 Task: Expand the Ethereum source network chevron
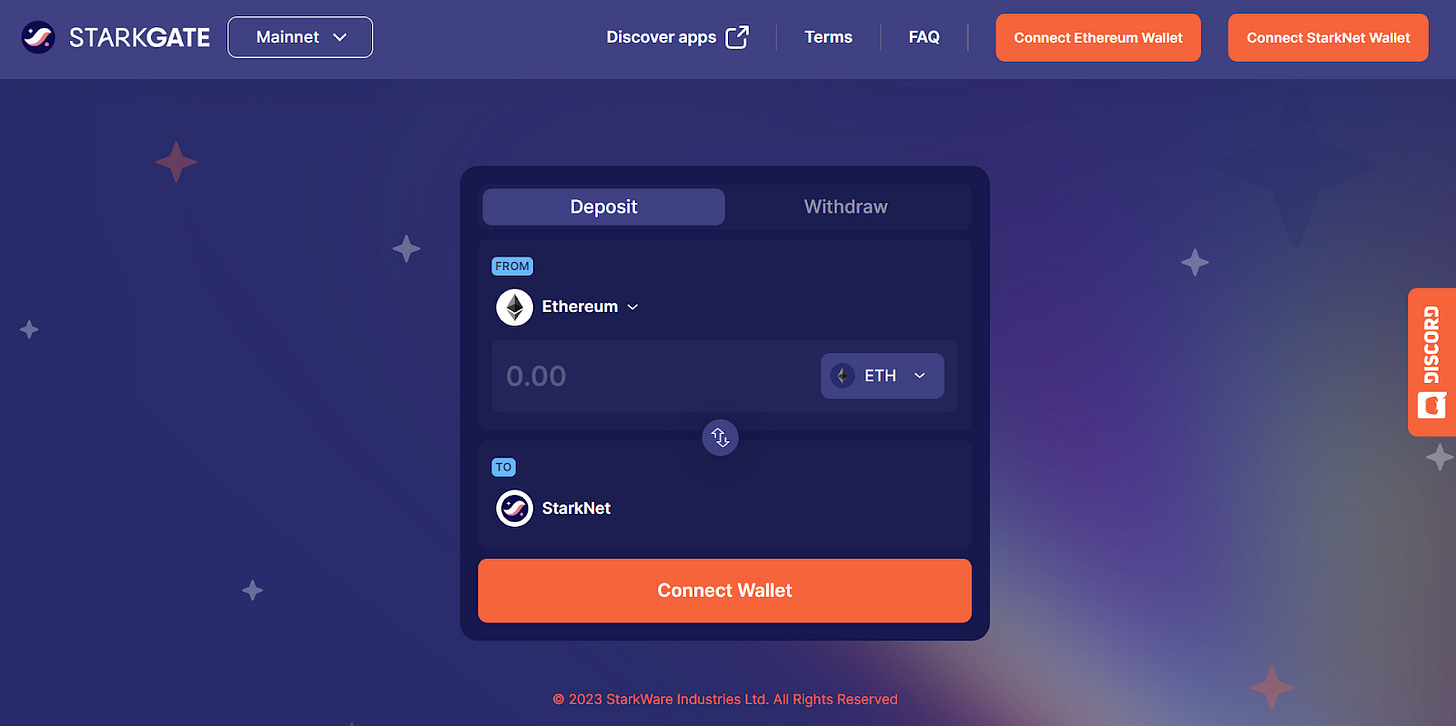click(632, 307)
